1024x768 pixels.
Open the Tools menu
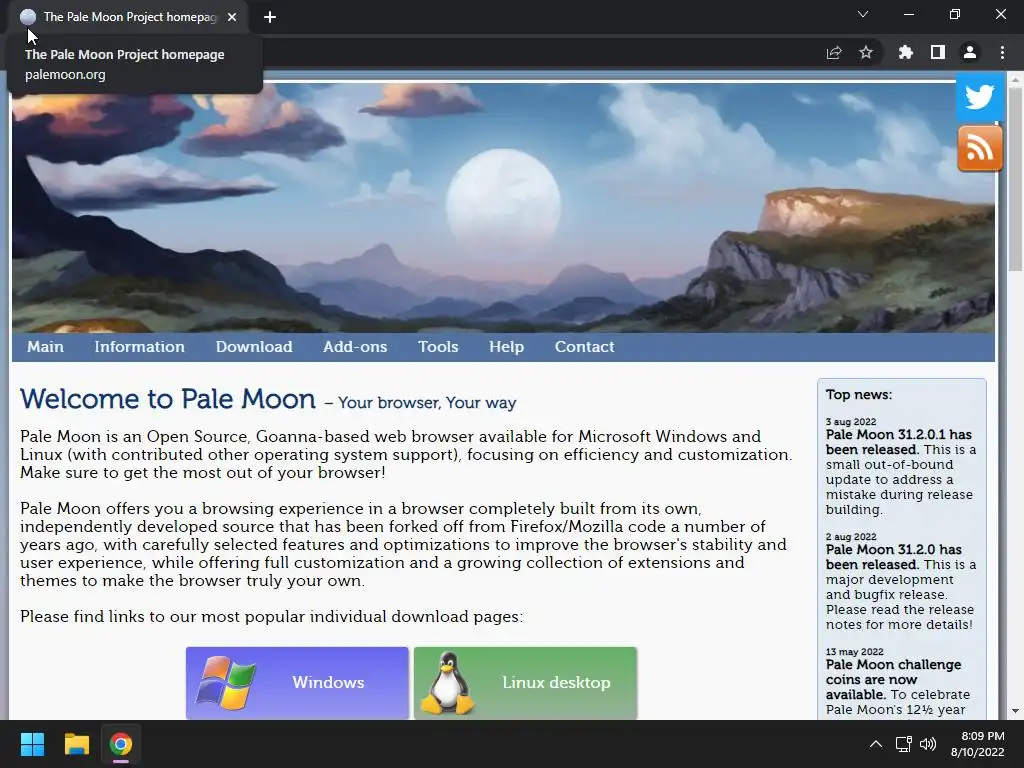click(438, 347)
